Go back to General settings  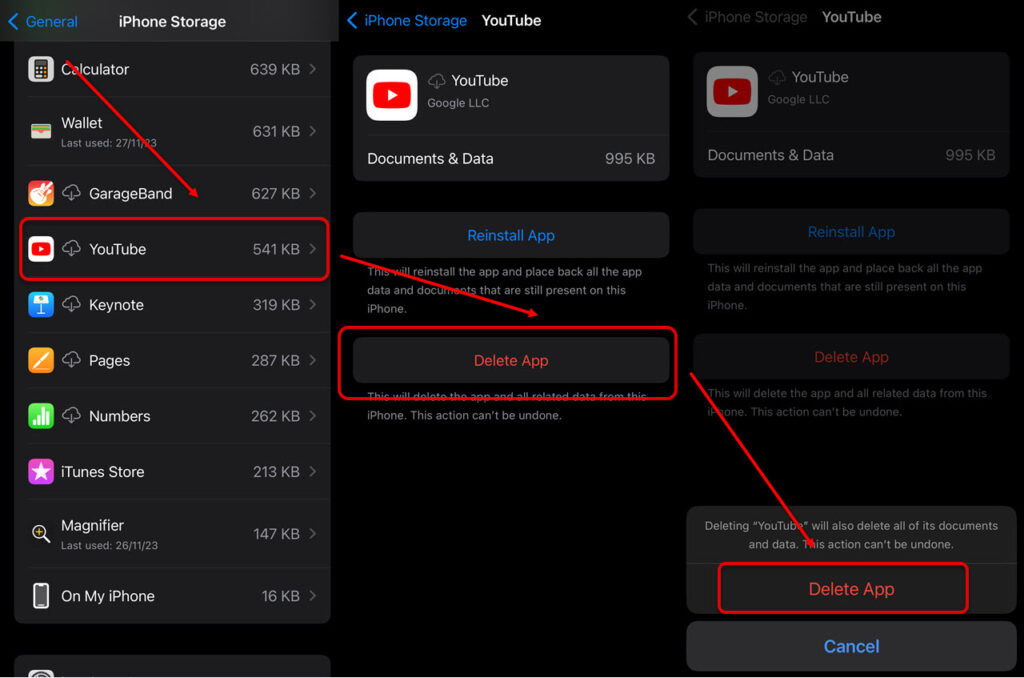[x=43, y=22]
